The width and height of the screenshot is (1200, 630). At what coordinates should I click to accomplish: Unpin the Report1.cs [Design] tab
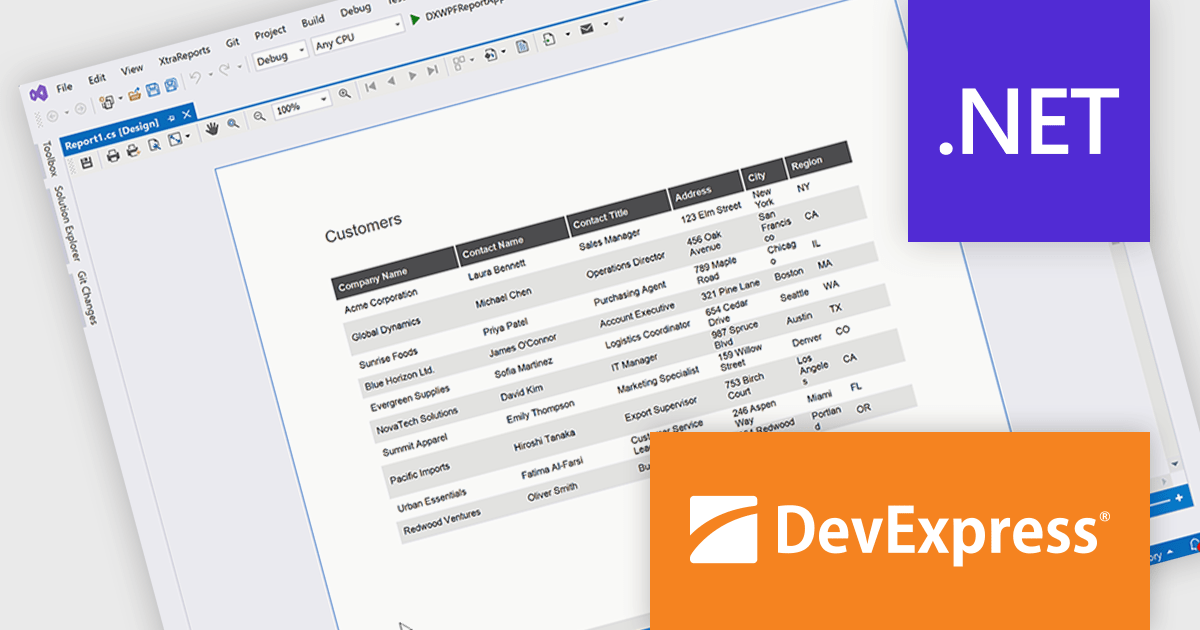tap(171, 116)
